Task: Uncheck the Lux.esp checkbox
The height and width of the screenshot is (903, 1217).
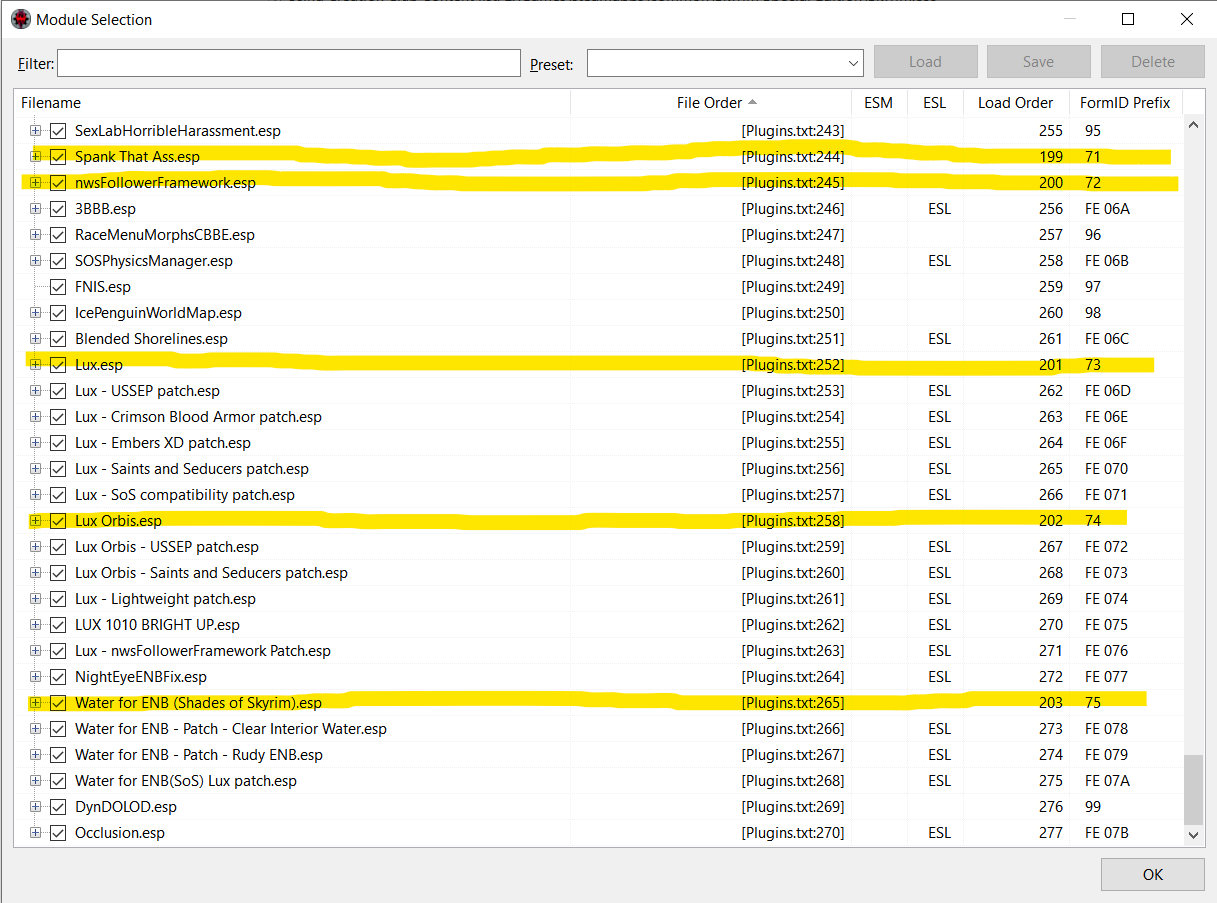Action: click(58, 365)
